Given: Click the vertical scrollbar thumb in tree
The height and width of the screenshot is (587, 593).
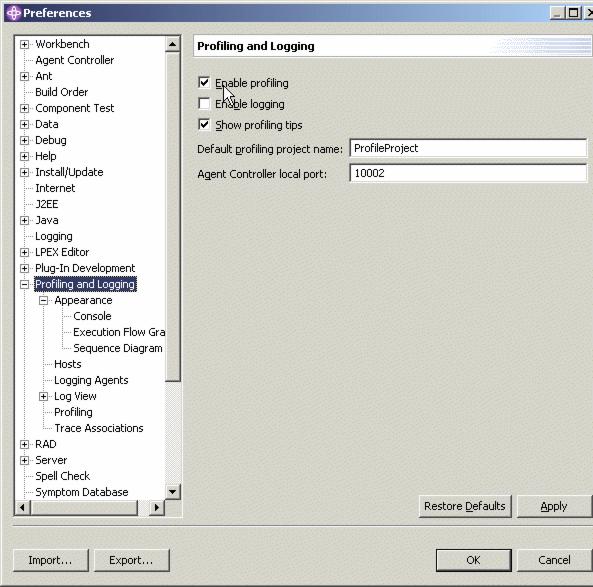Looking at the screenshot, I should 173,217.
